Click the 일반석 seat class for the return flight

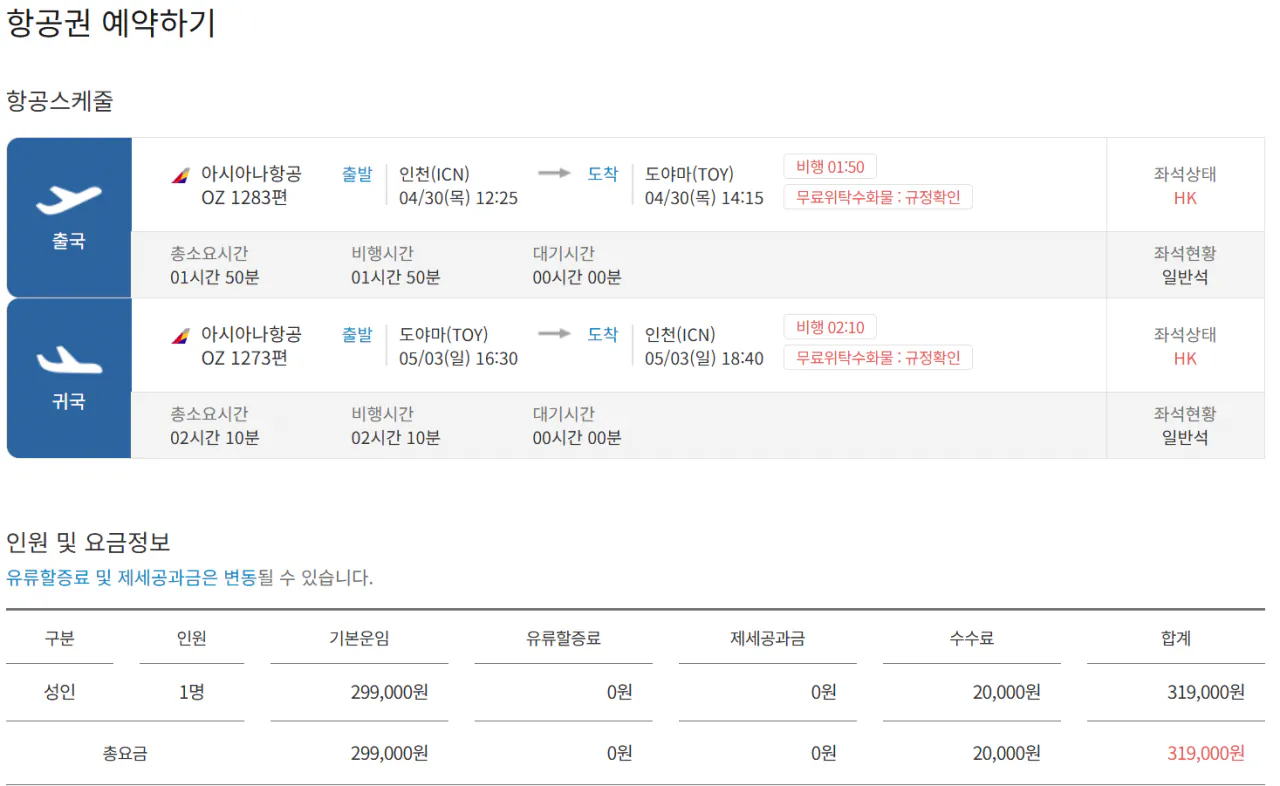[1185, 436]
